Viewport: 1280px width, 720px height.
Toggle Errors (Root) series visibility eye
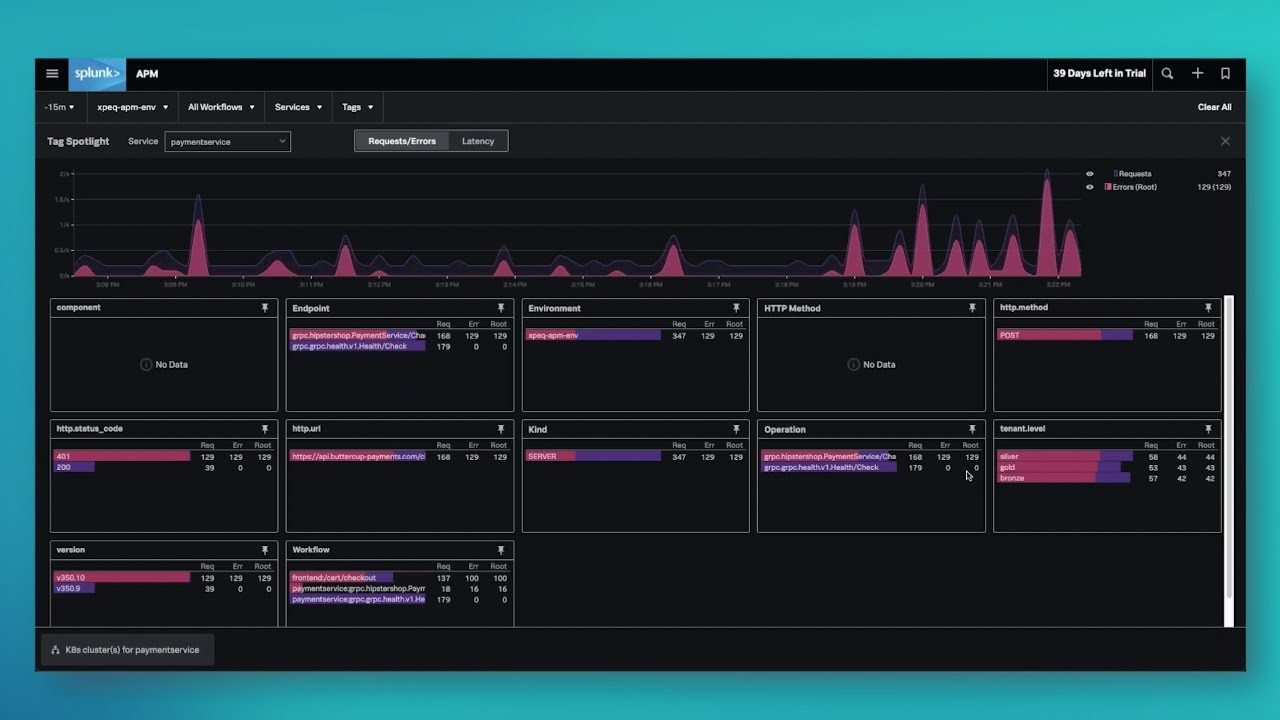[x=1090, y=187]
